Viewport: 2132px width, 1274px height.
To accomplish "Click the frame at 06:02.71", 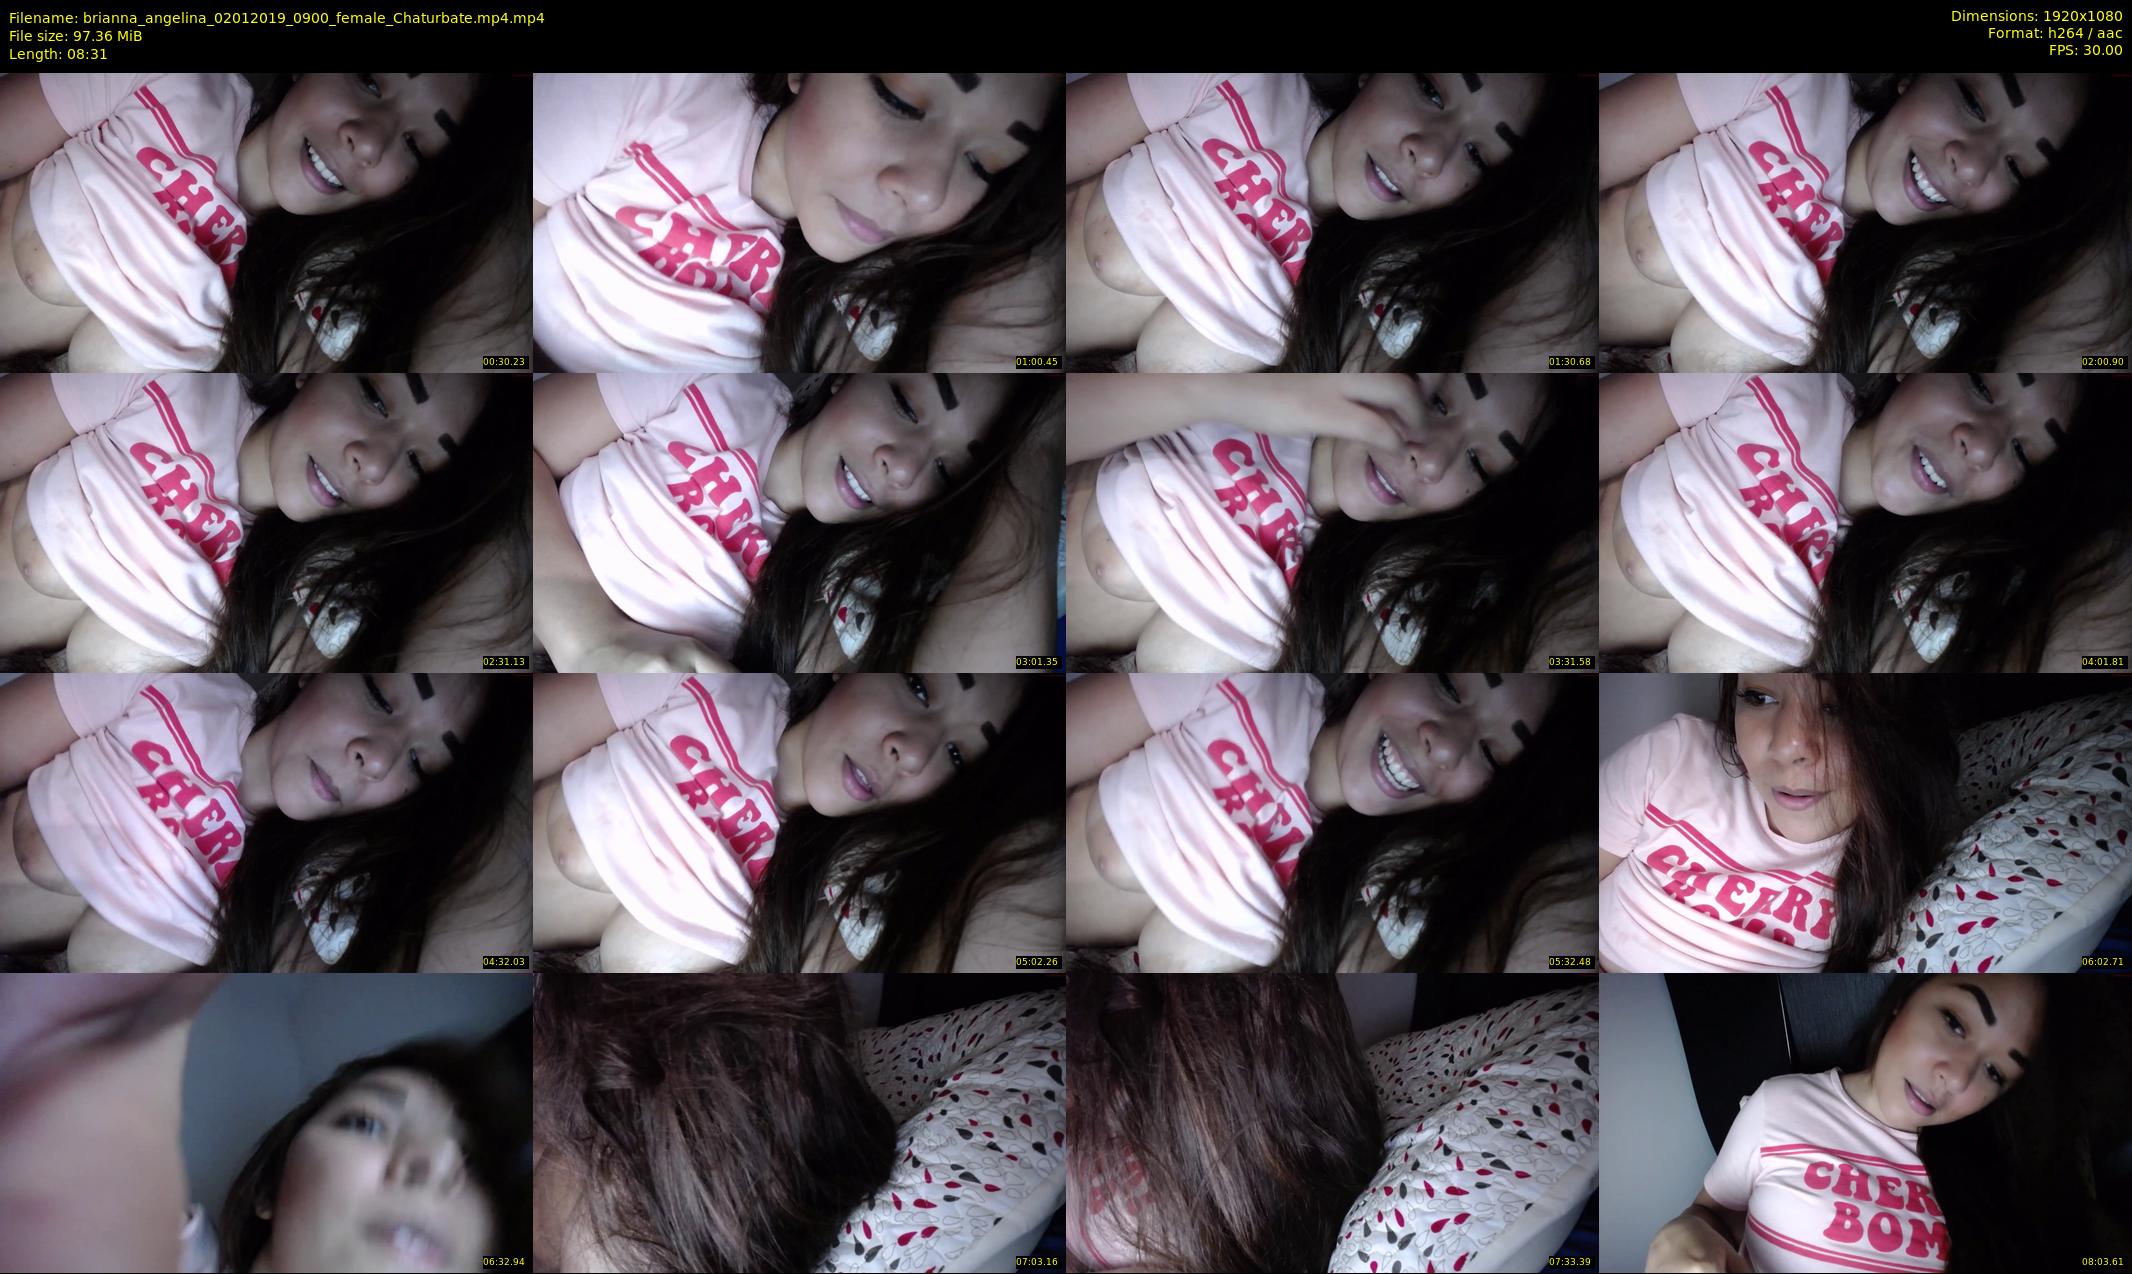I will coord(1865,822).
